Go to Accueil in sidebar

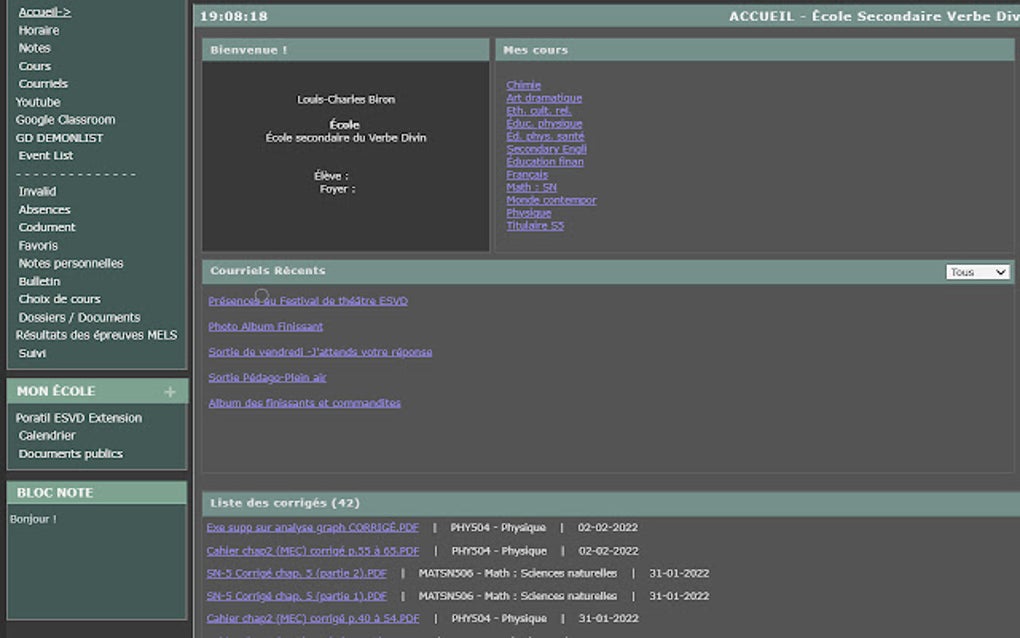pos(44,12)
